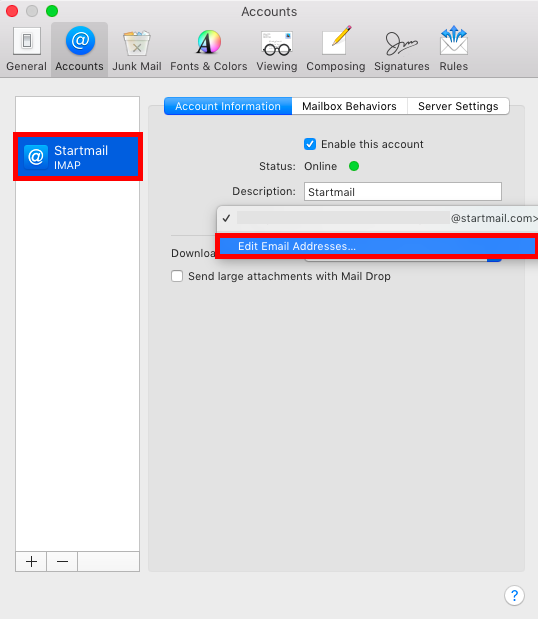The width and height of the screenshot is (538, 619).
Task: Open the Viewing preferences pane
Action: [x=277, y=49]
